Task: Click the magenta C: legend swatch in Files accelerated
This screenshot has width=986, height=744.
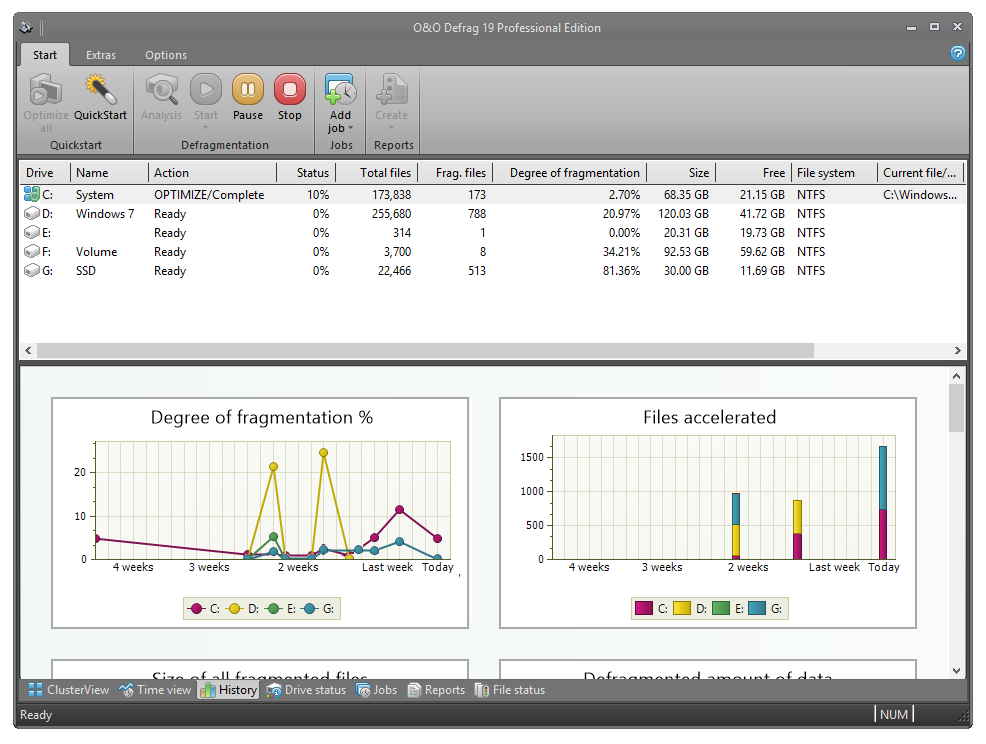Action: (x=645, y=608)
